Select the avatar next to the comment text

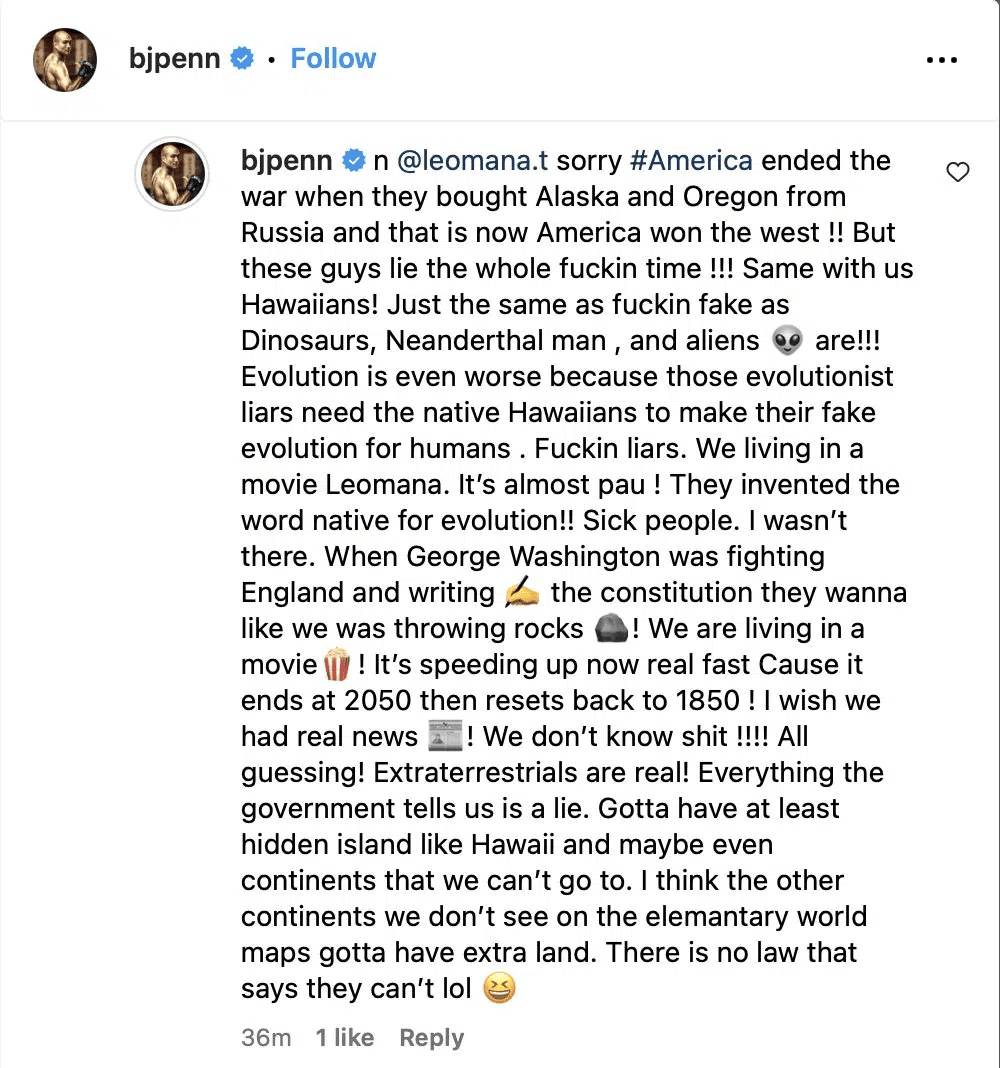click(171, 174)
